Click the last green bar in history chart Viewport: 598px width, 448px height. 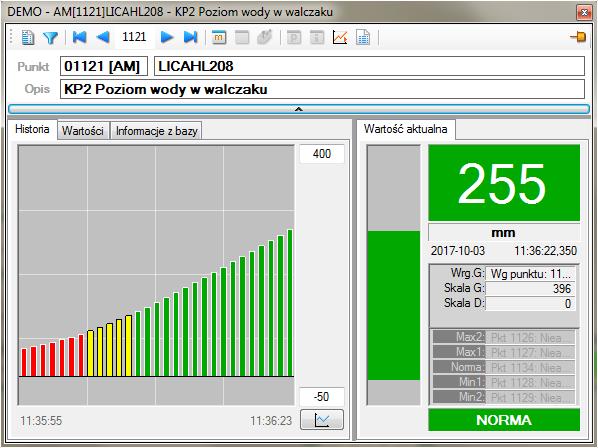click(290, 303)
